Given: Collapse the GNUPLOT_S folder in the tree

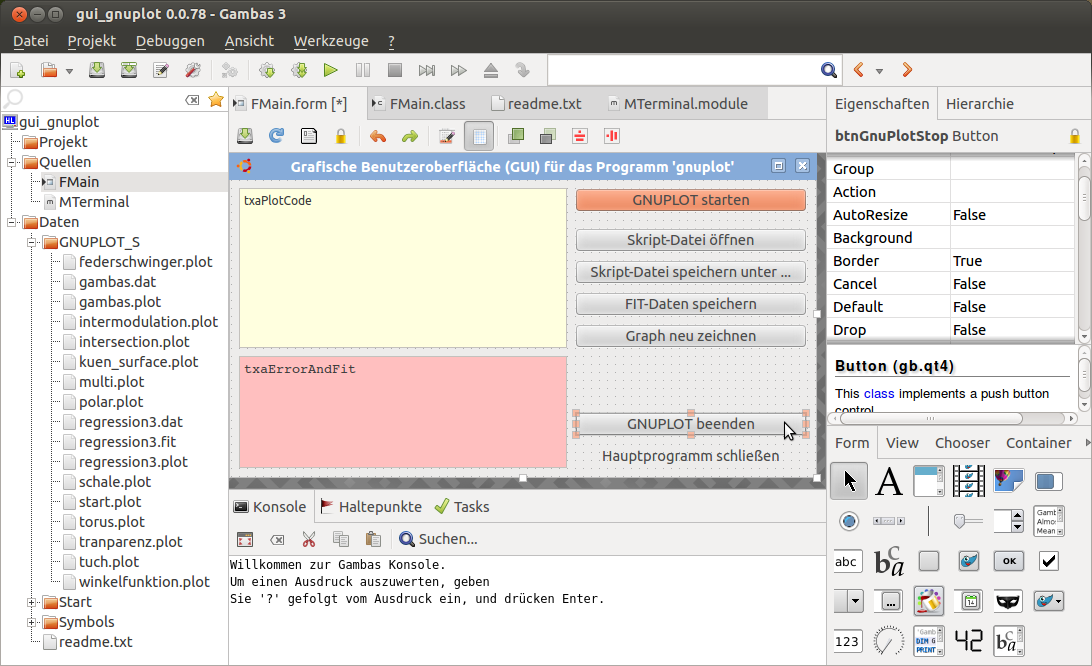Looking at the screenshot, I should tap(32, 242).
